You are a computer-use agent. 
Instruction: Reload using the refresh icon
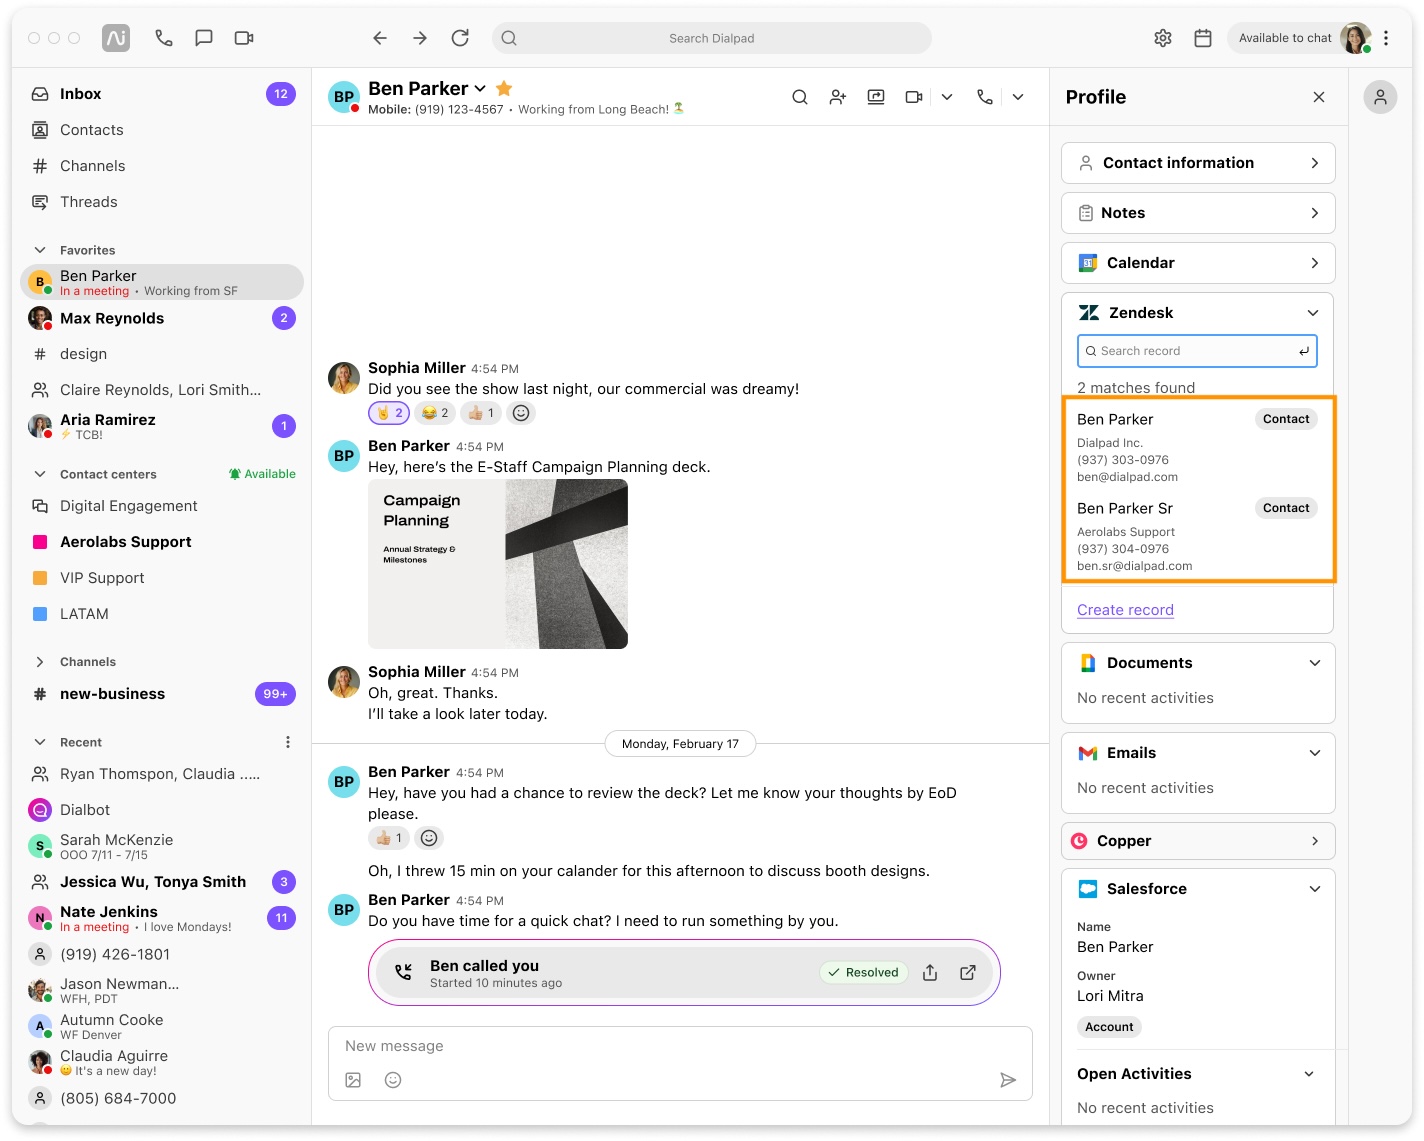(460, 38)
